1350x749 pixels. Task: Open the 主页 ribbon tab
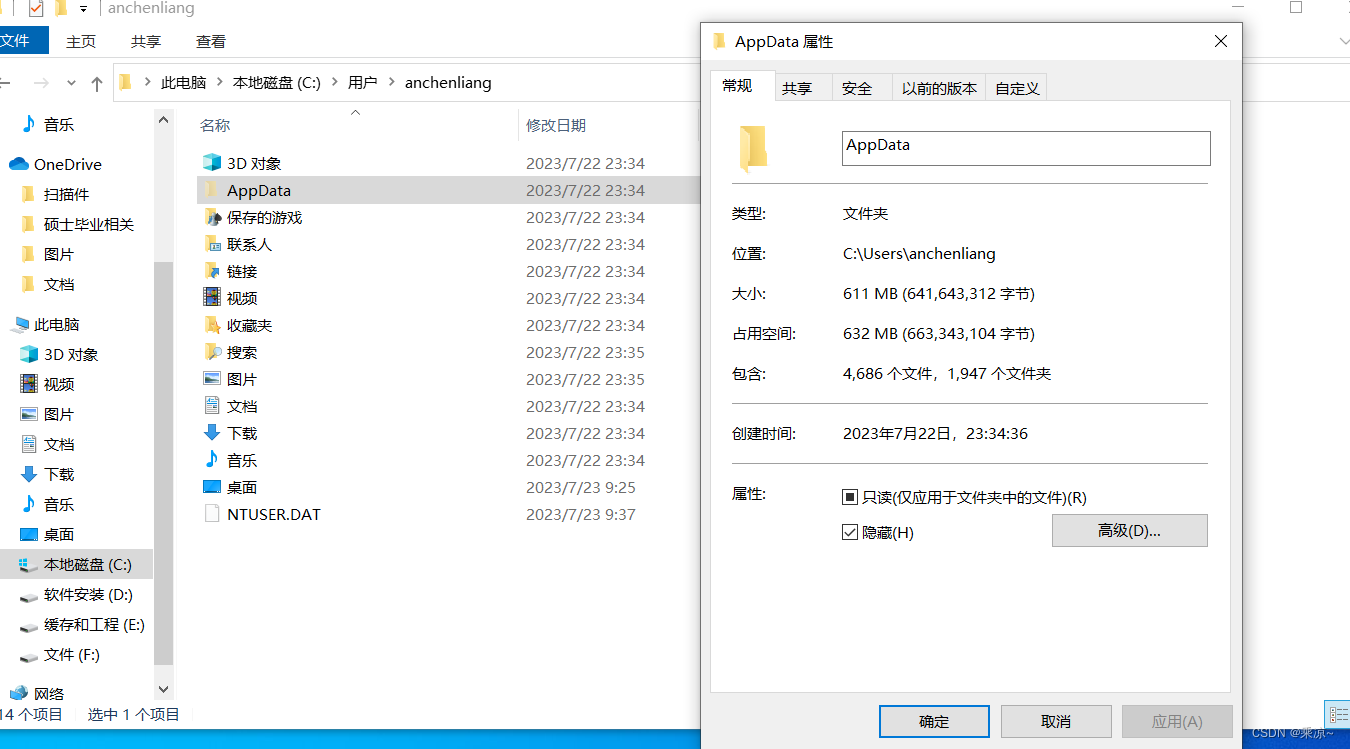coord(81,41)
